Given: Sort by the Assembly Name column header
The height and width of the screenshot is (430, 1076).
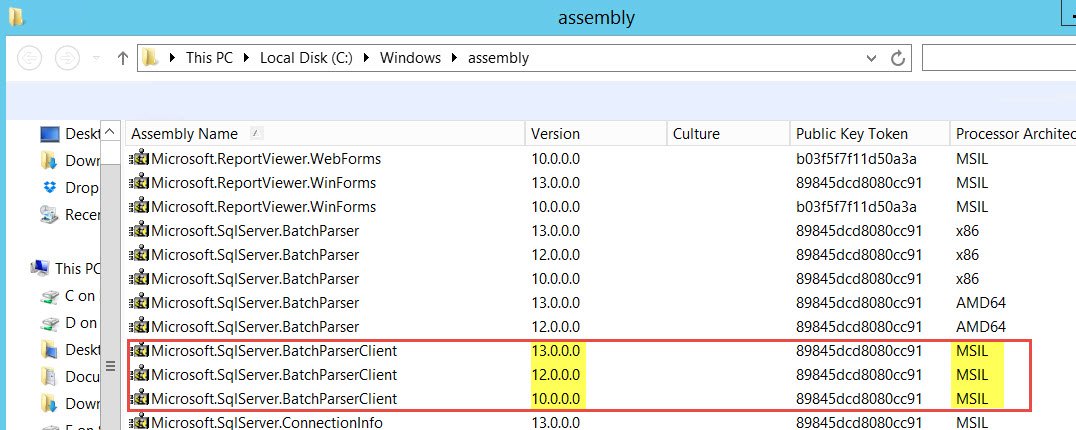Looking at the screenshot, I should 327,134.
